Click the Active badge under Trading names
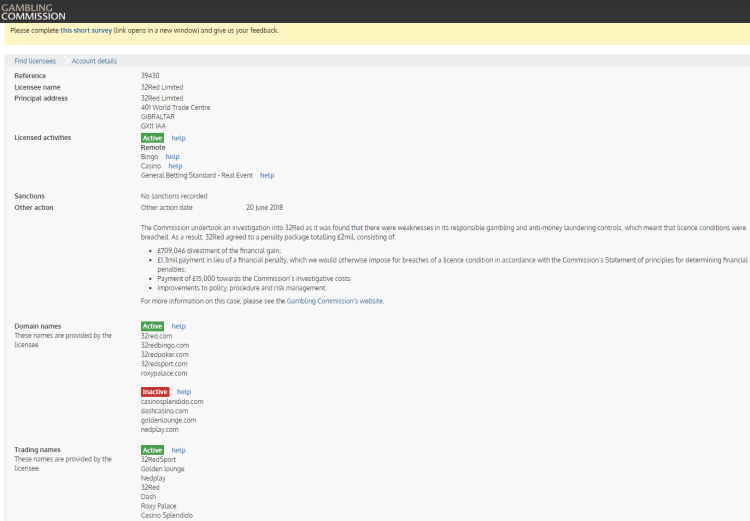The height and width of the screenshot is (521, 750). coord(153,450)
